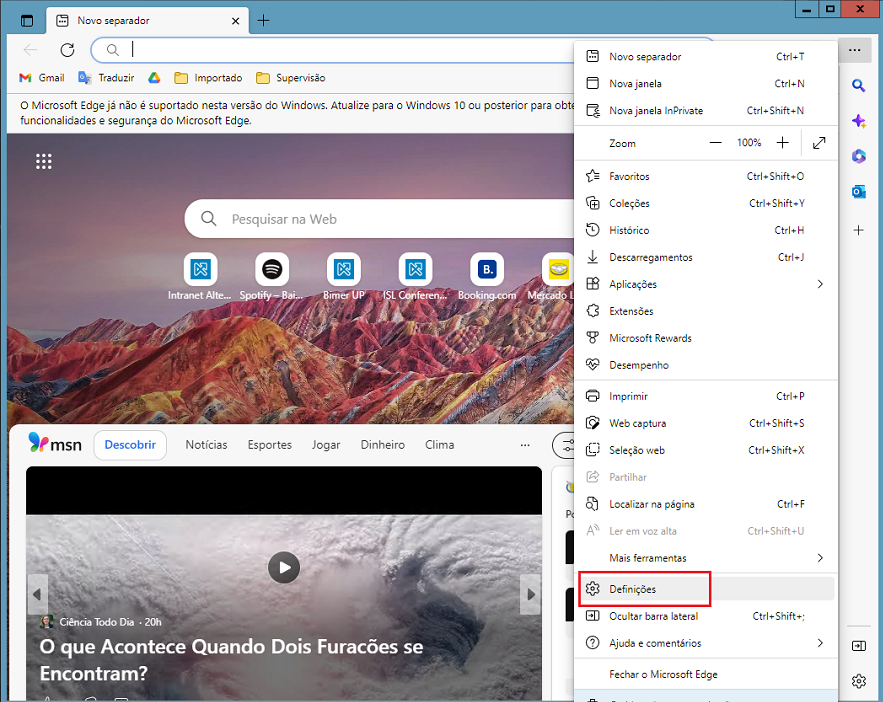Increase zoom with the plus button
This screenshot has width=883, height=702.
pos(783,143)
